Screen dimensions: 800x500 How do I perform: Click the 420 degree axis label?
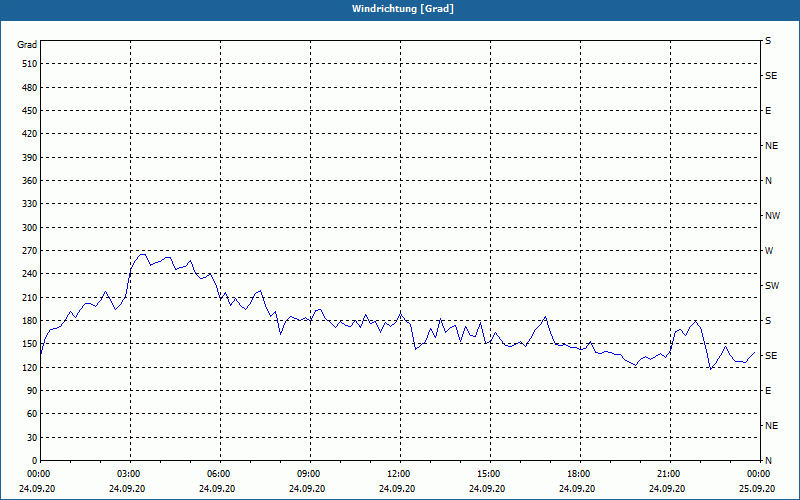[x=30, y=134]
